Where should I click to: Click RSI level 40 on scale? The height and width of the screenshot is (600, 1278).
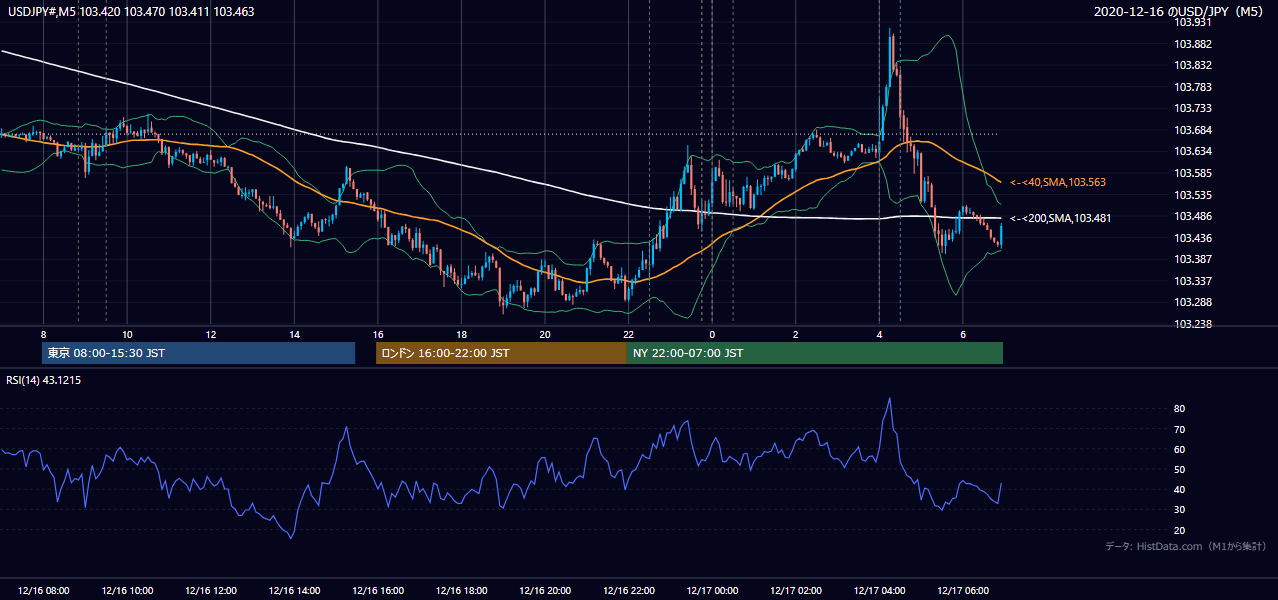1180,489
